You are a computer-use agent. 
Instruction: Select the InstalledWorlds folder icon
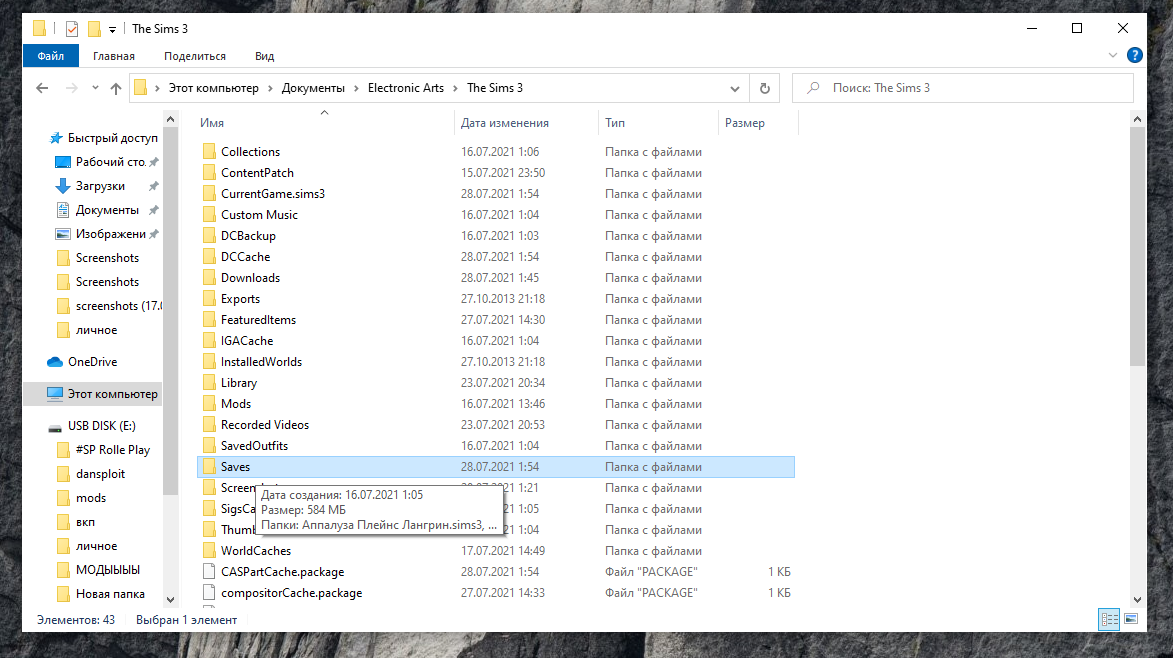coord(209,362)
